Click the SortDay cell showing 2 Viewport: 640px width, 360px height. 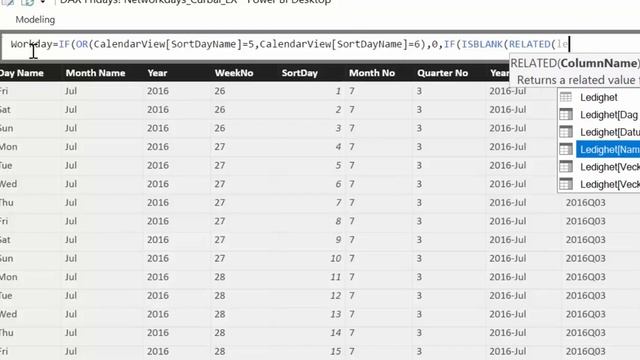(338, 110)
